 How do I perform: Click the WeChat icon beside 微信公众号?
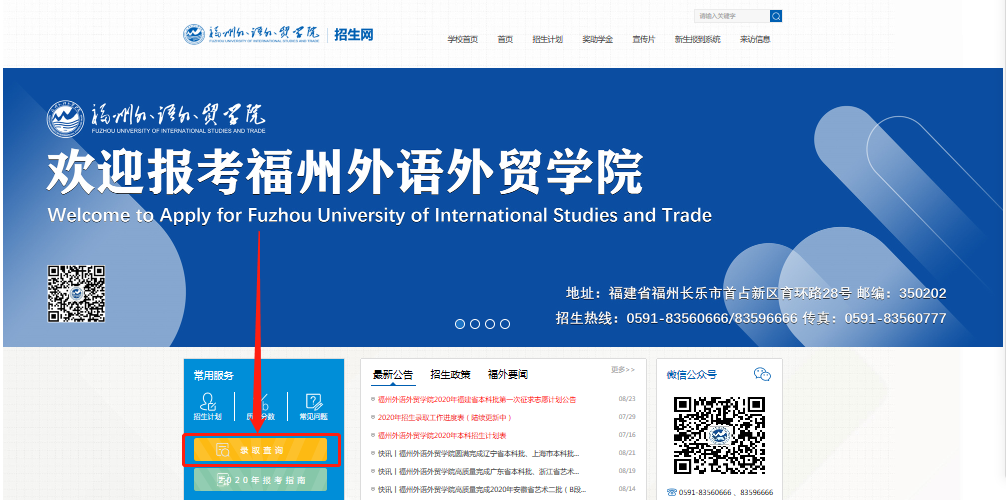point(762,374)
